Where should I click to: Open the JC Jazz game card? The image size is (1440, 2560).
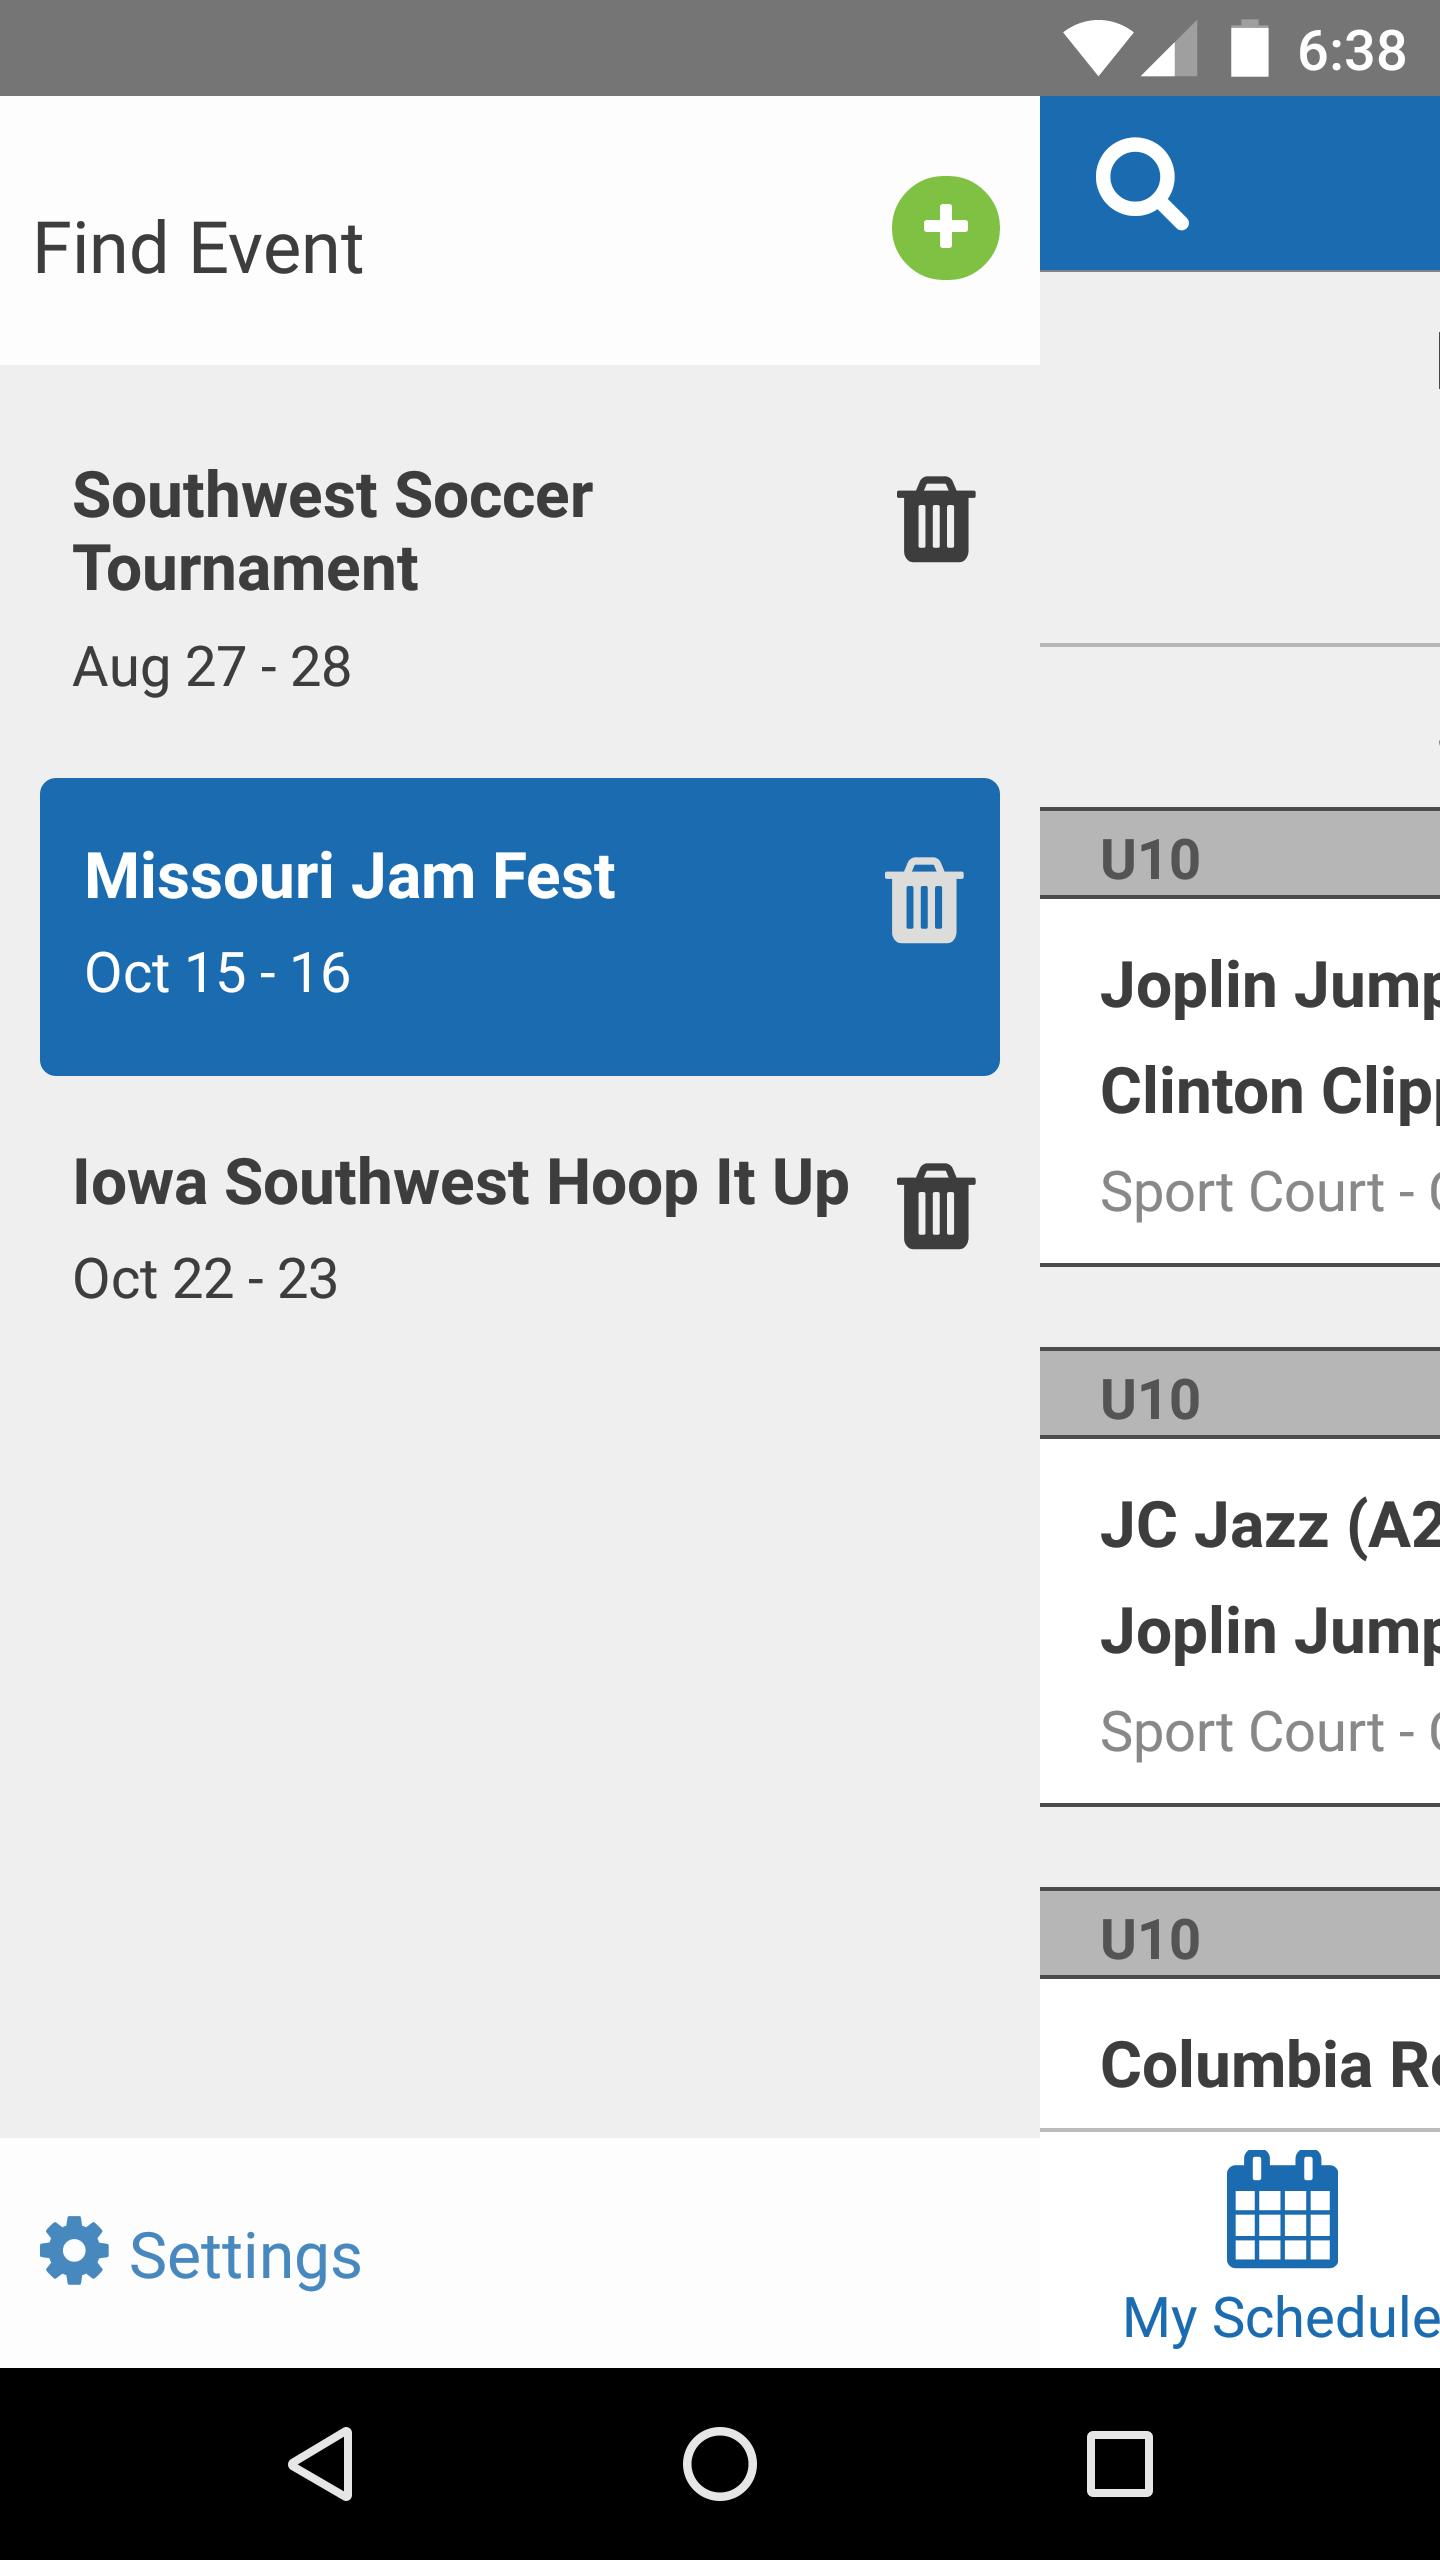1240,1622
